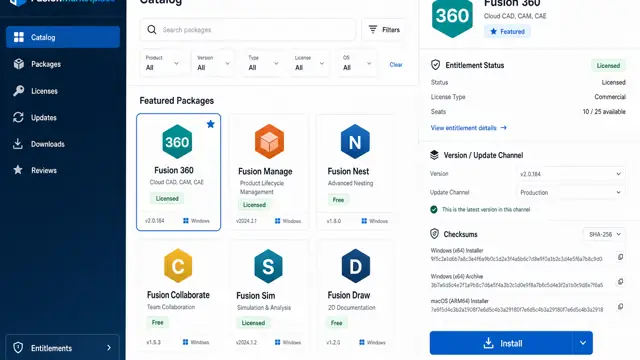Focus the Search packages field
The height and width of the screenshot is (360, 640).
point(247,29)
